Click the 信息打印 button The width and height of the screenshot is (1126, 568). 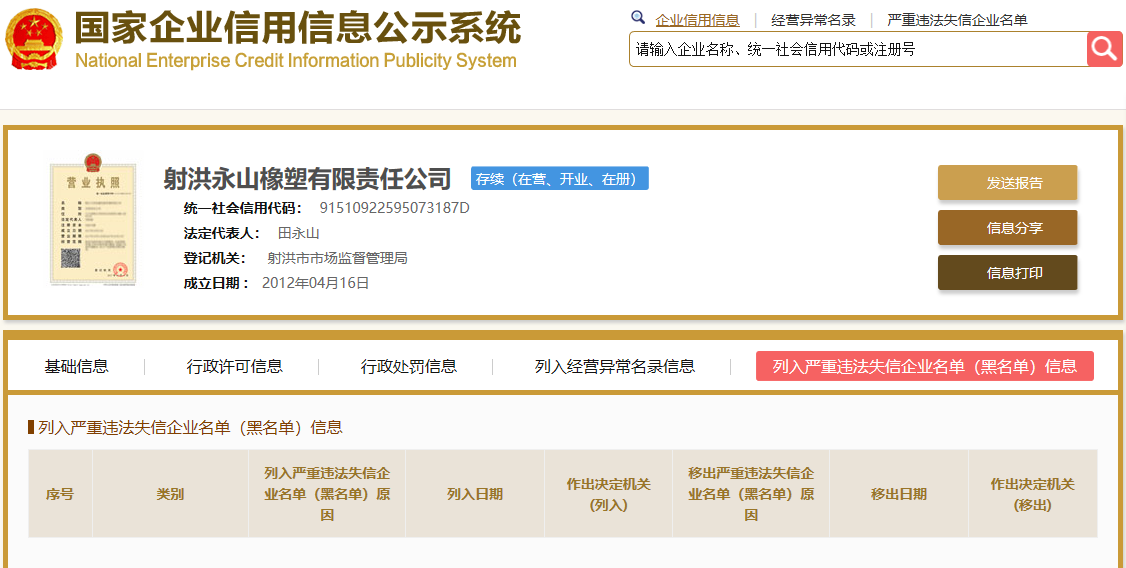coord(1008,273)
